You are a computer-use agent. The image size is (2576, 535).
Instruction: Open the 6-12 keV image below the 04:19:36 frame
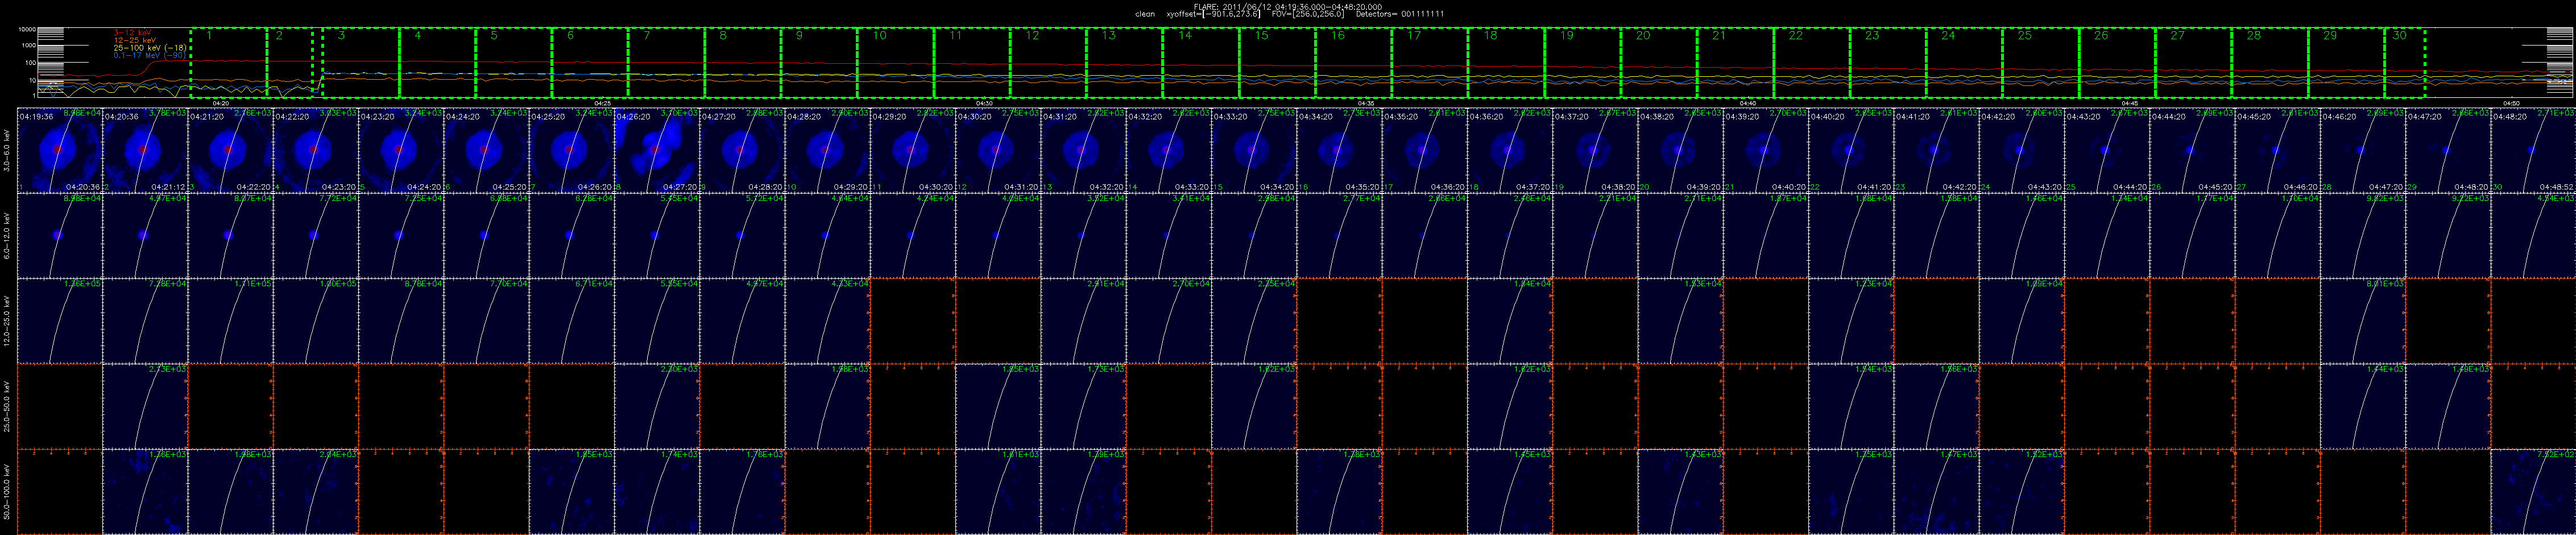[x=59, y=235]
